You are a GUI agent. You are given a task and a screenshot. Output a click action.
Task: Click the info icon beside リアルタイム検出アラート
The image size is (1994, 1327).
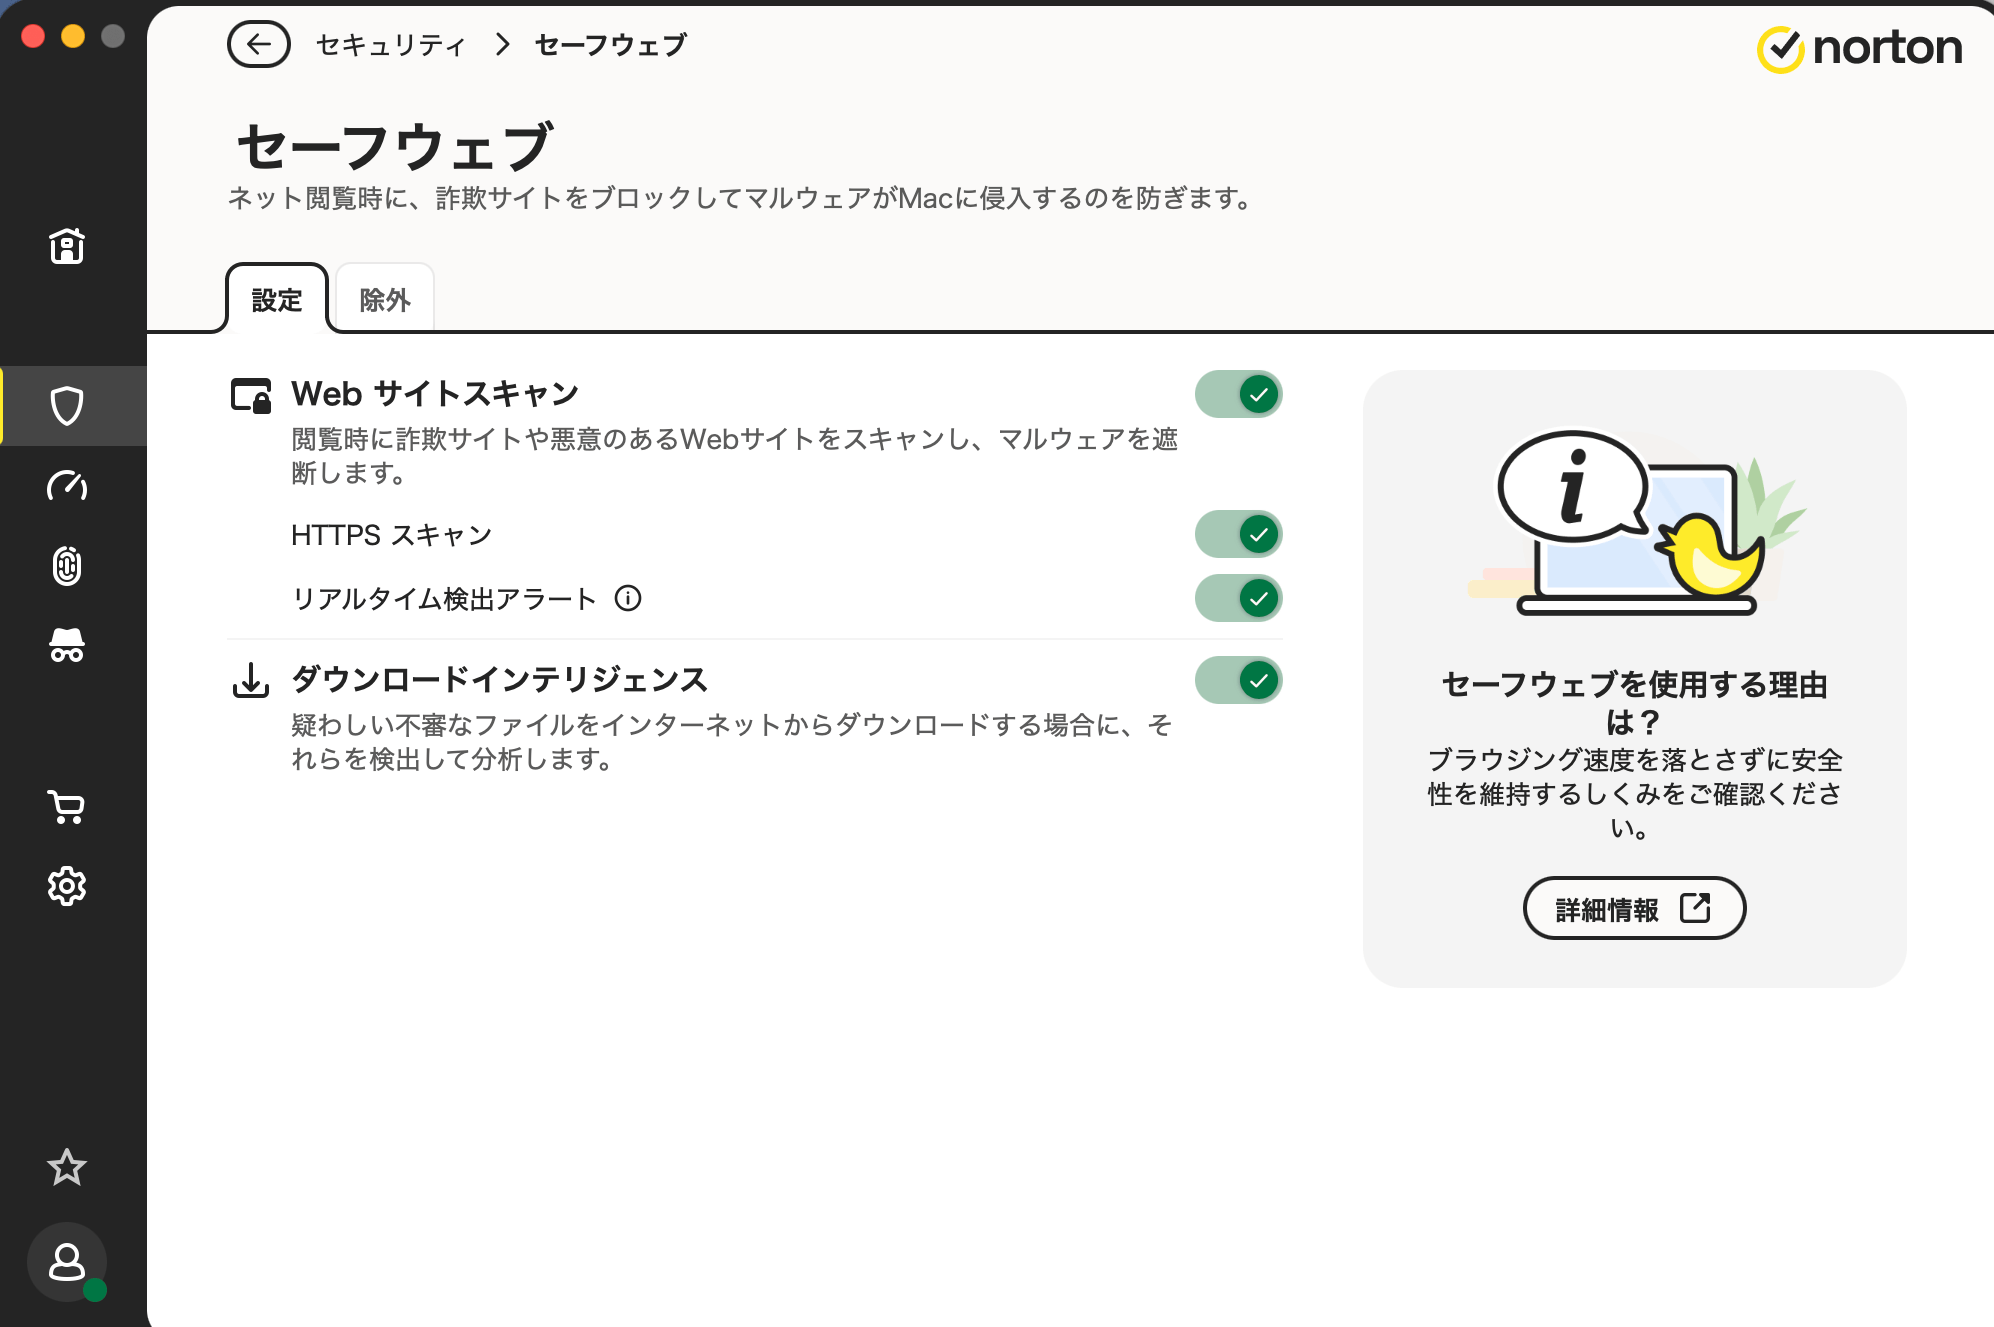point(628,598)
